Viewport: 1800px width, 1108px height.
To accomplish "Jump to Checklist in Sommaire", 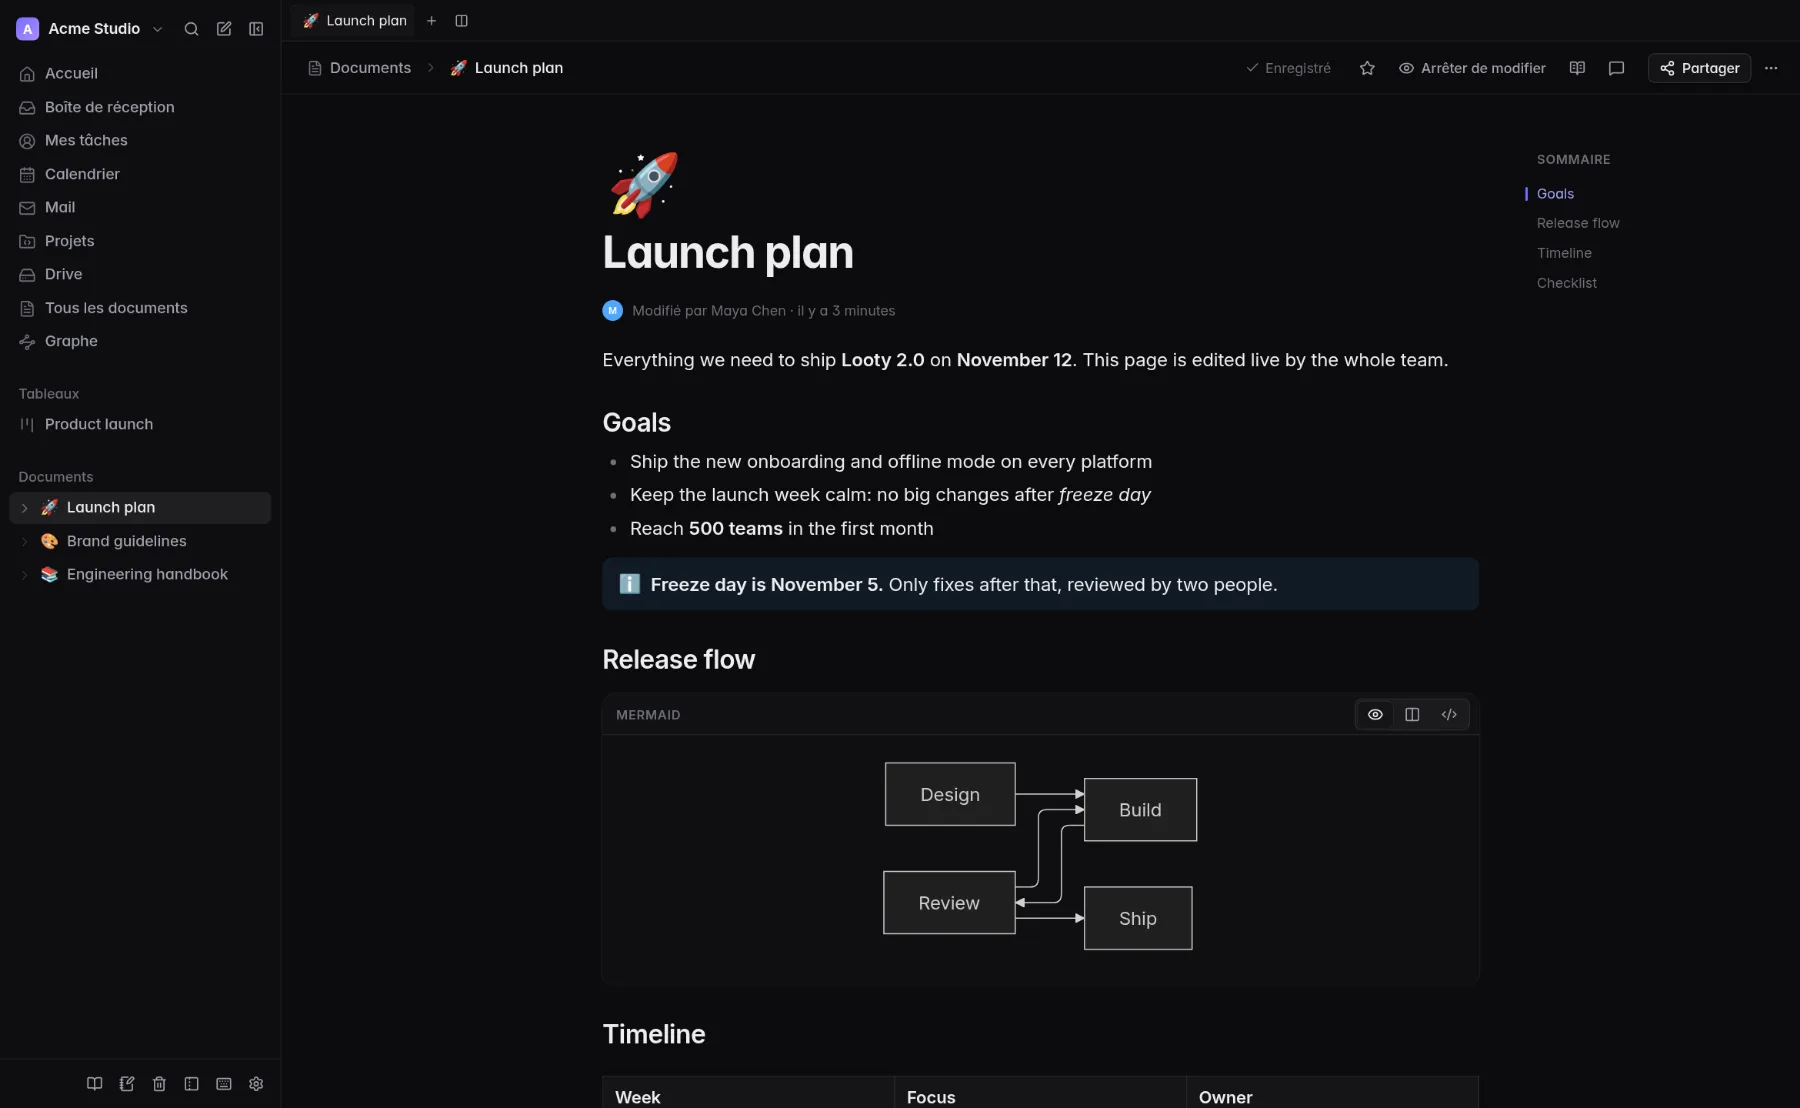I will tap(1566, 283).
